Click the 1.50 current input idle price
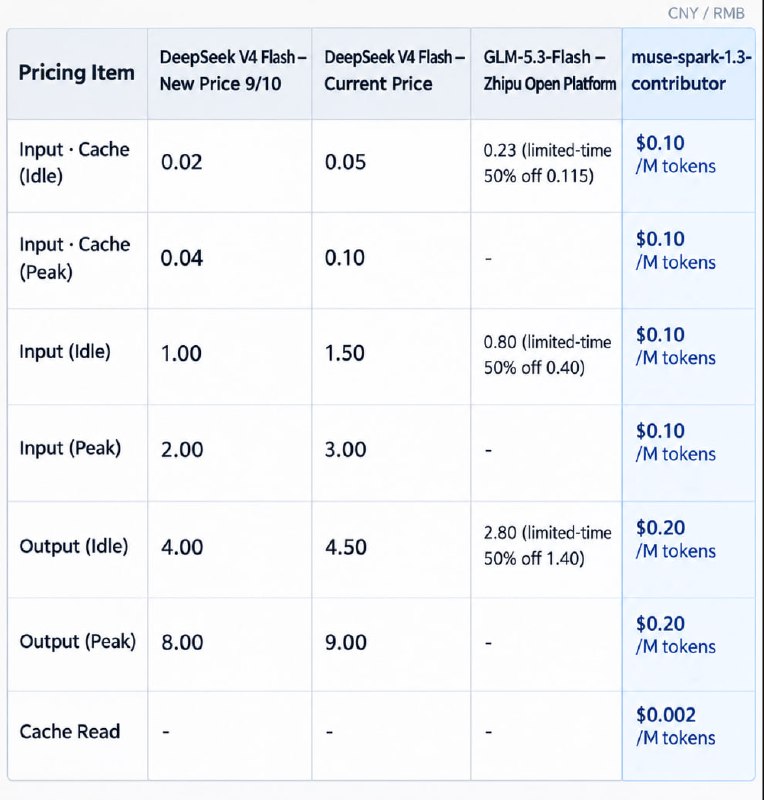Screen dimensions: 764x800 (344, 354)
